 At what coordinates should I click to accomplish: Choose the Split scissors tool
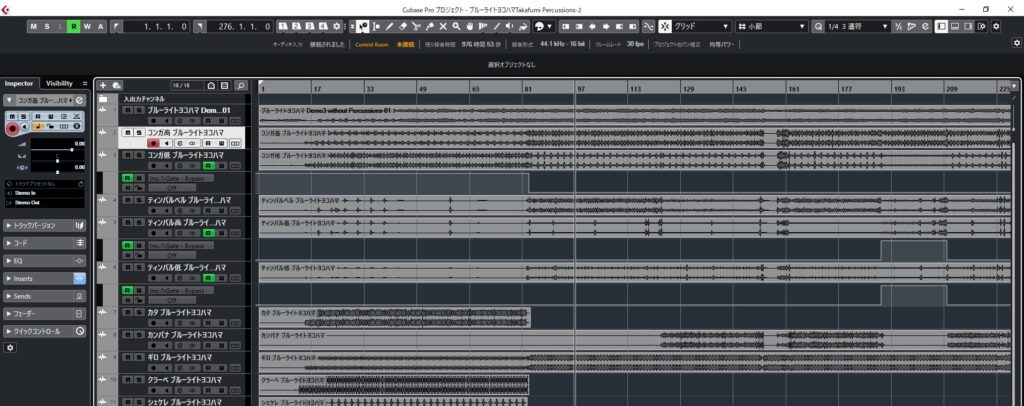(x=415, y=26)
